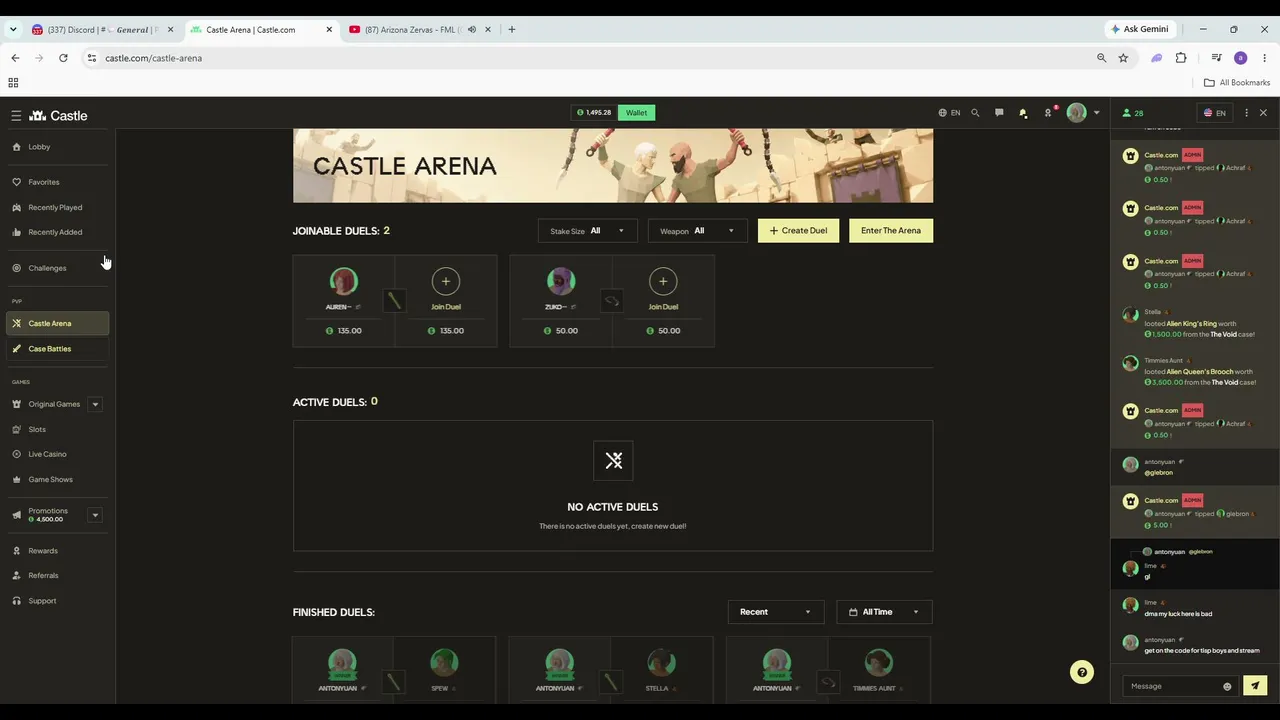The image size is (1280, 720).
Task: Show the 28 online users
Action: pos(1133,113)
